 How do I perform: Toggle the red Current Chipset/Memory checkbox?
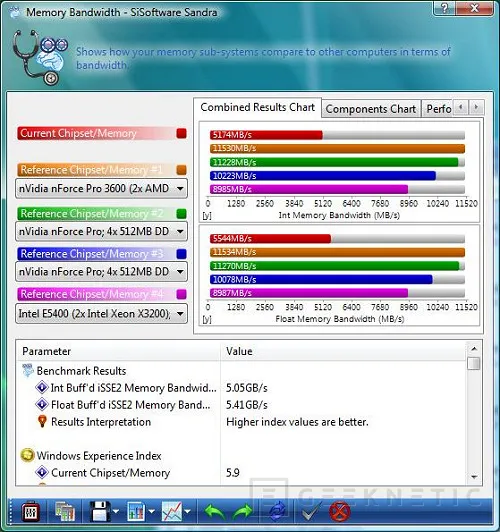click(181, 133)
